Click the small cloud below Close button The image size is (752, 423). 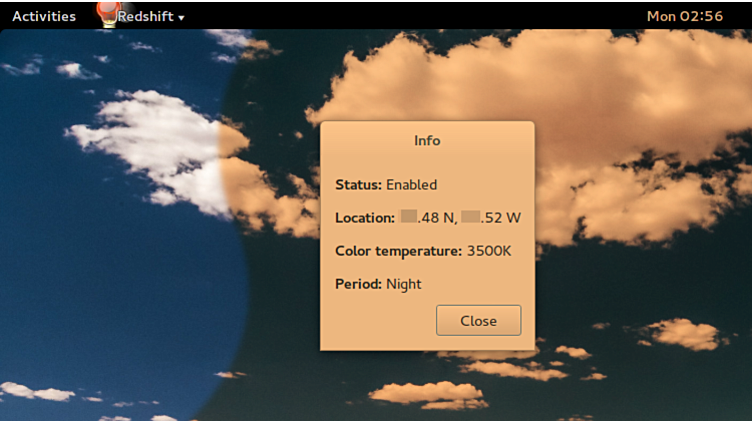click(x=425, y=392)
